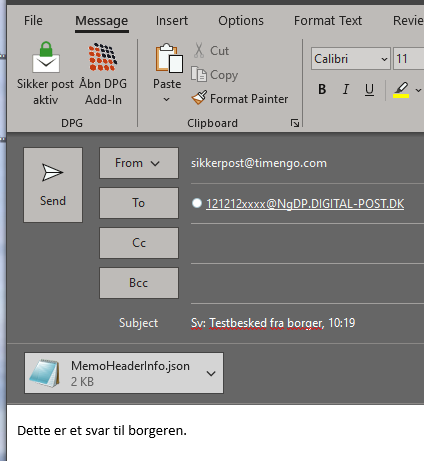Switch to the Insert tab
Viewport: 424px width, 461px height.
172,21
